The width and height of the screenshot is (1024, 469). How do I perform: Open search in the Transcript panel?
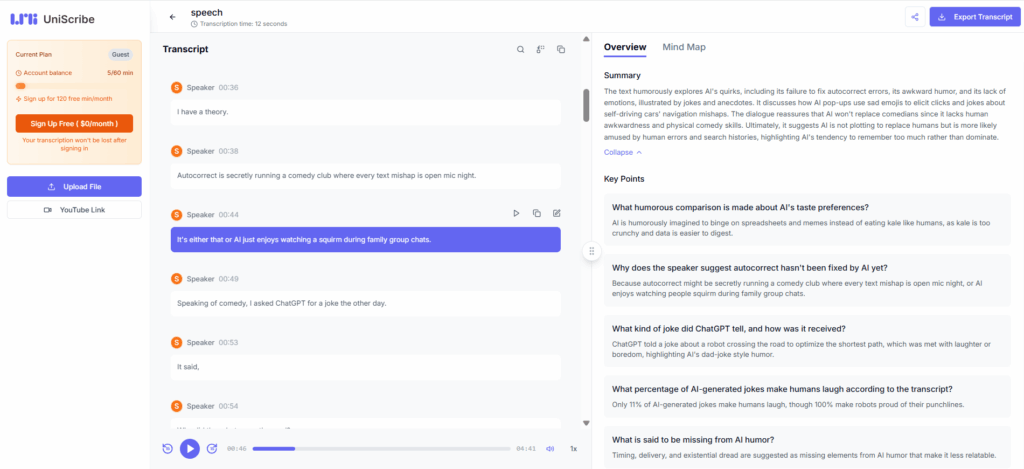520,49
